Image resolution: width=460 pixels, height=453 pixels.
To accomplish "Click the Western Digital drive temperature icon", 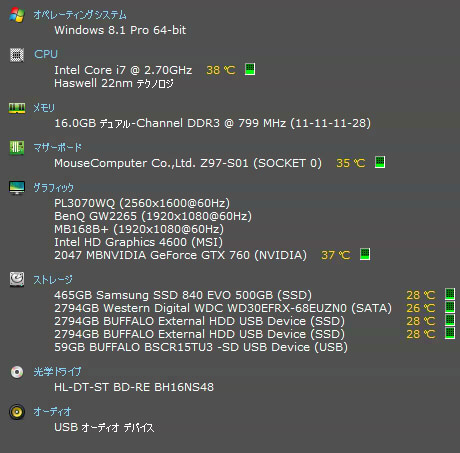I will 450,307.
